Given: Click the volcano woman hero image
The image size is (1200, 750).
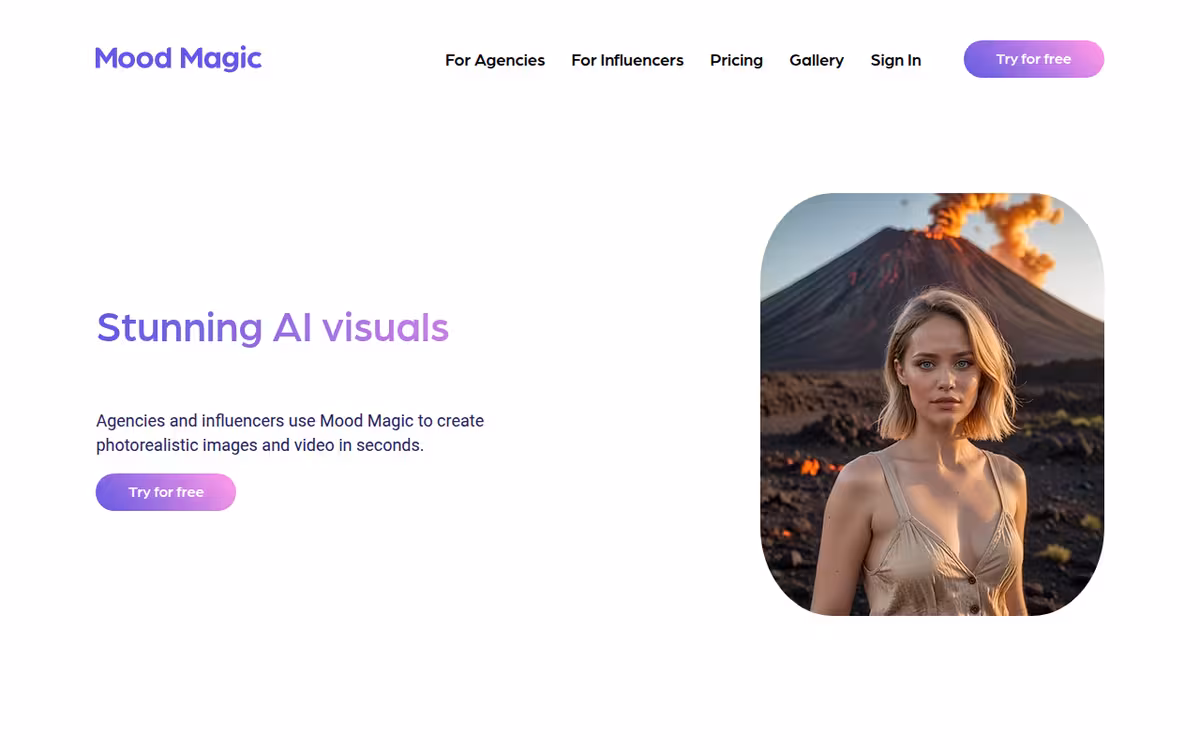Looking at the screenshot, I should (932, 404).
